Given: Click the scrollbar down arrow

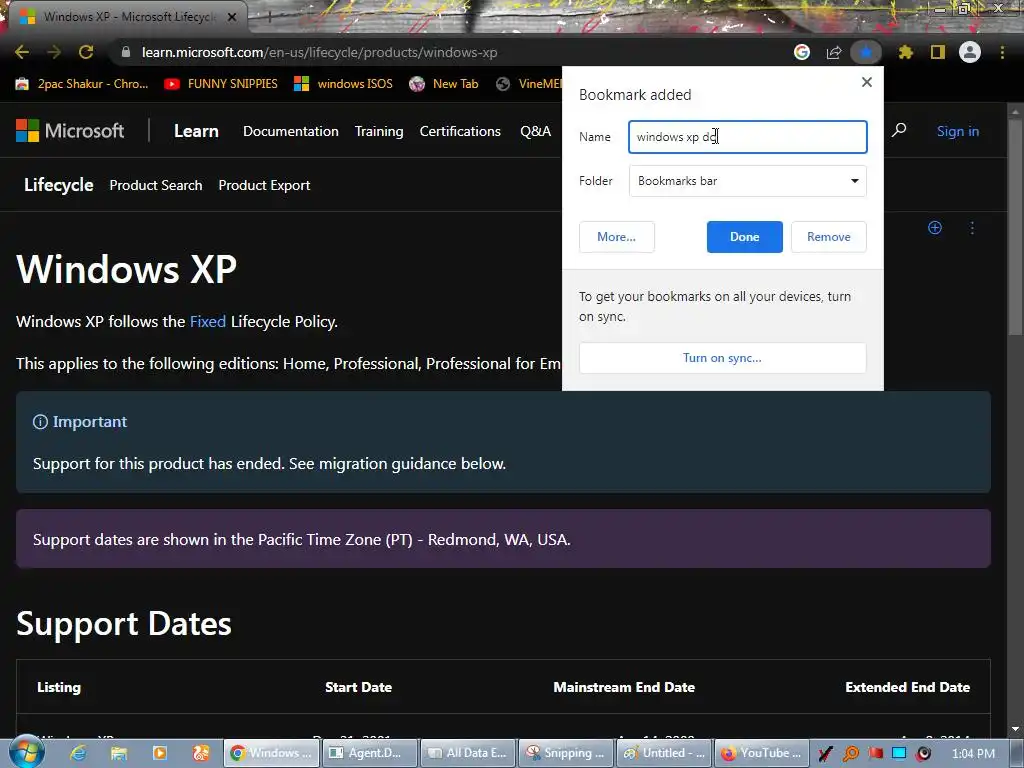Looking at the screenshot, I should [1014, 729].
